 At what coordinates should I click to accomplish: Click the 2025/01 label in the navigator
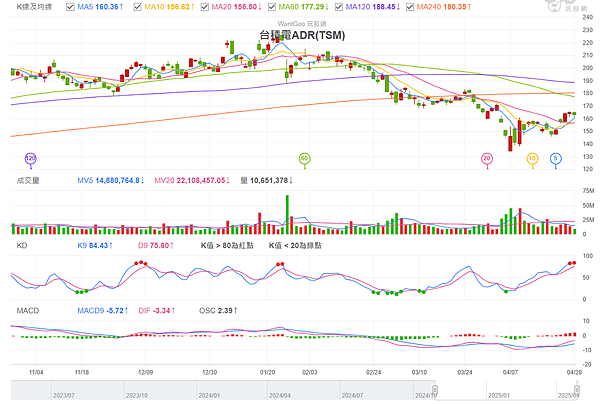tap(499, 395)
